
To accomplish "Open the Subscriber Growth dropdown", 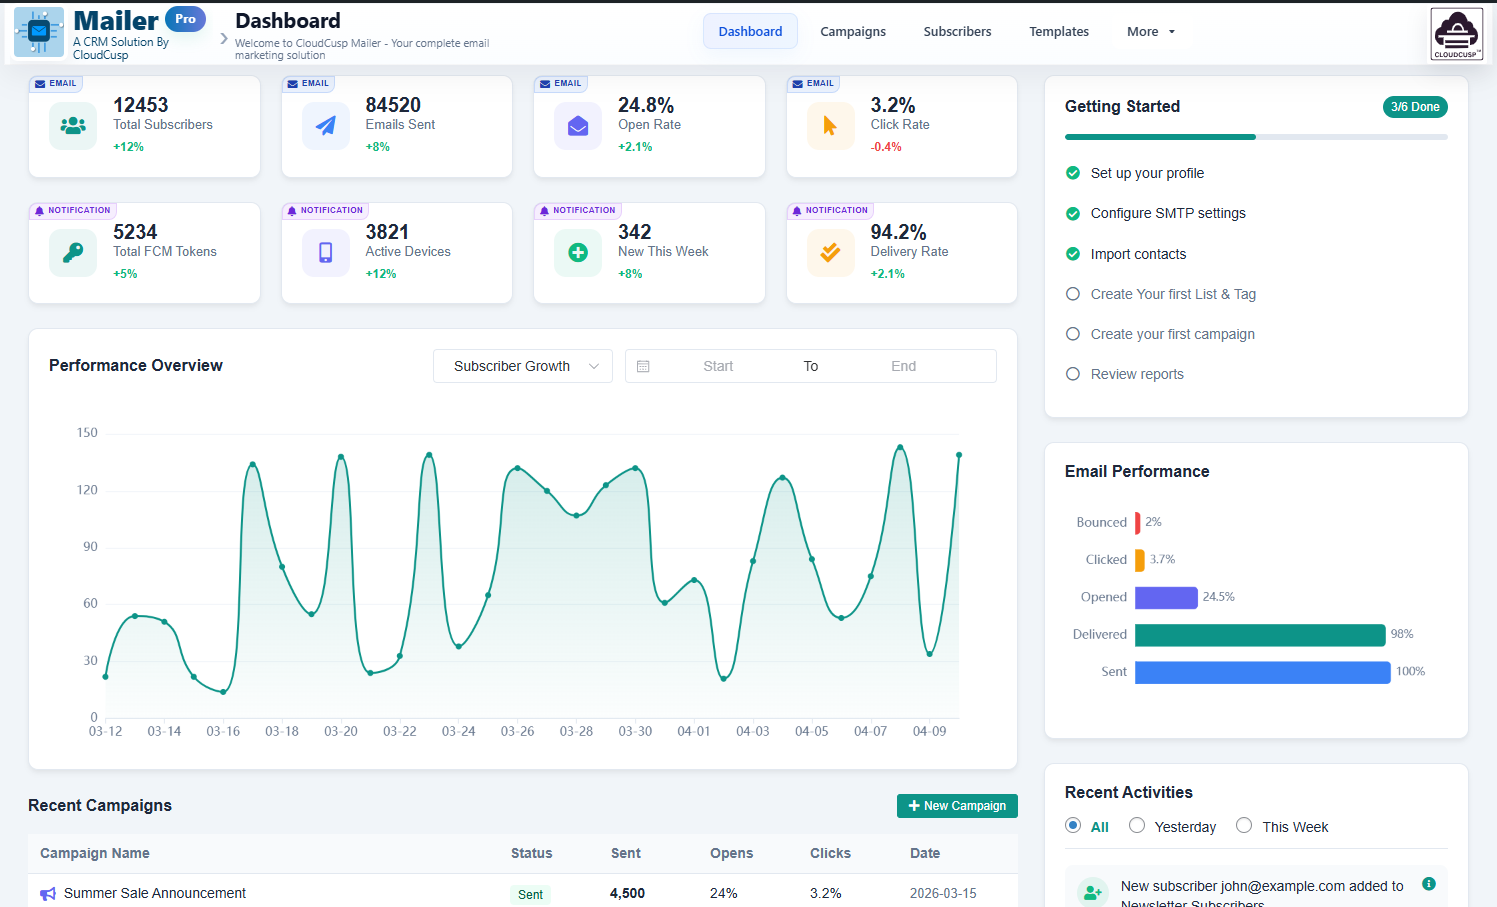I will [x=522, y=366].
